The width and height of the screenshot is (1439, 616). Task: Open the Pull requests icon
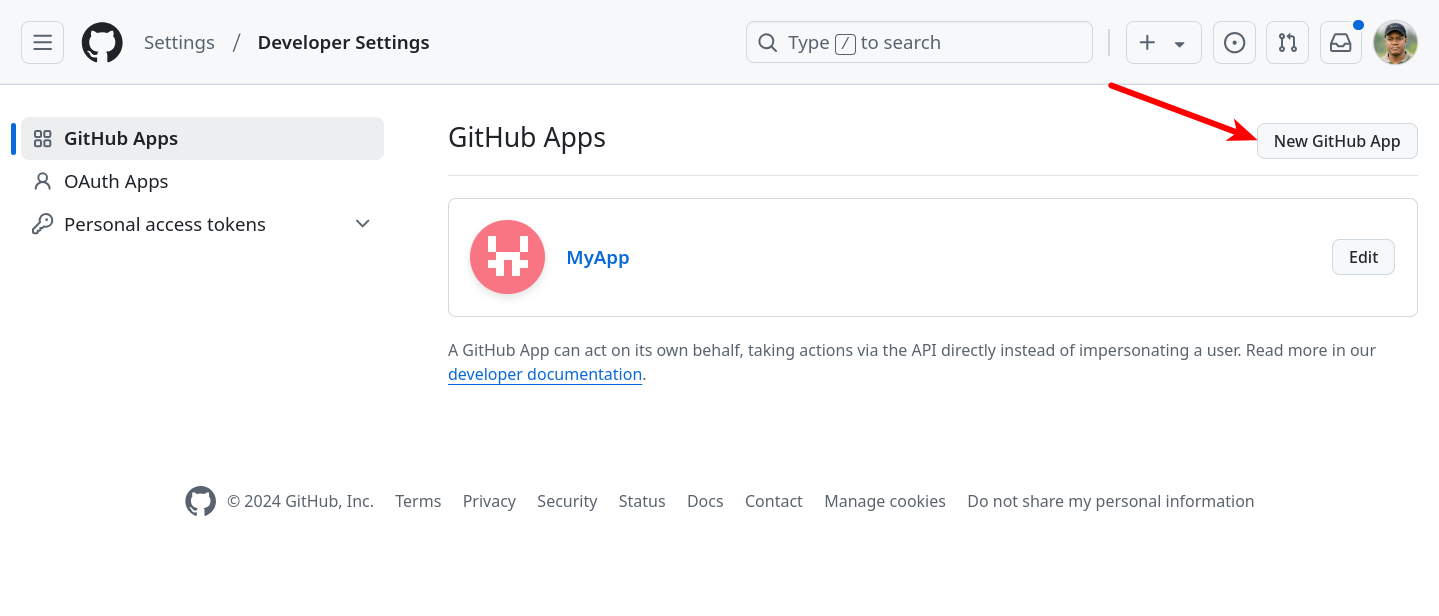(x=1287, y=43)
